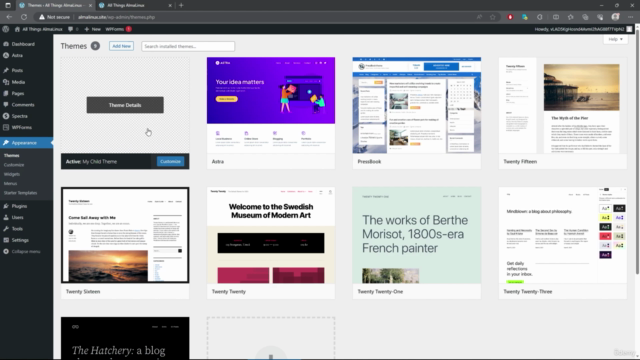Screen dimensions: 640x360
Task: Bookmark page with the star icon
Action: click(x=493, y=17)
